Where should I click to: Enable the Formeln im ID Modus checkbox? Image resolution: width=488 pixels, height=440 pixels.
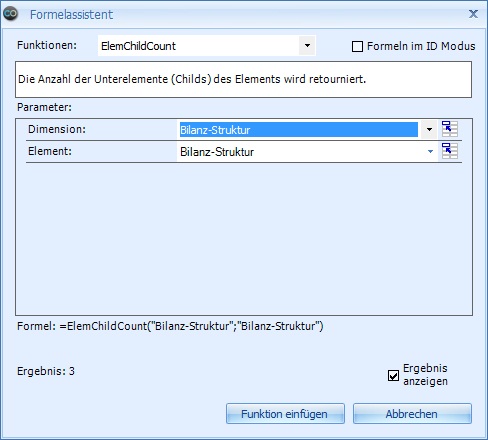pos(357,46)
